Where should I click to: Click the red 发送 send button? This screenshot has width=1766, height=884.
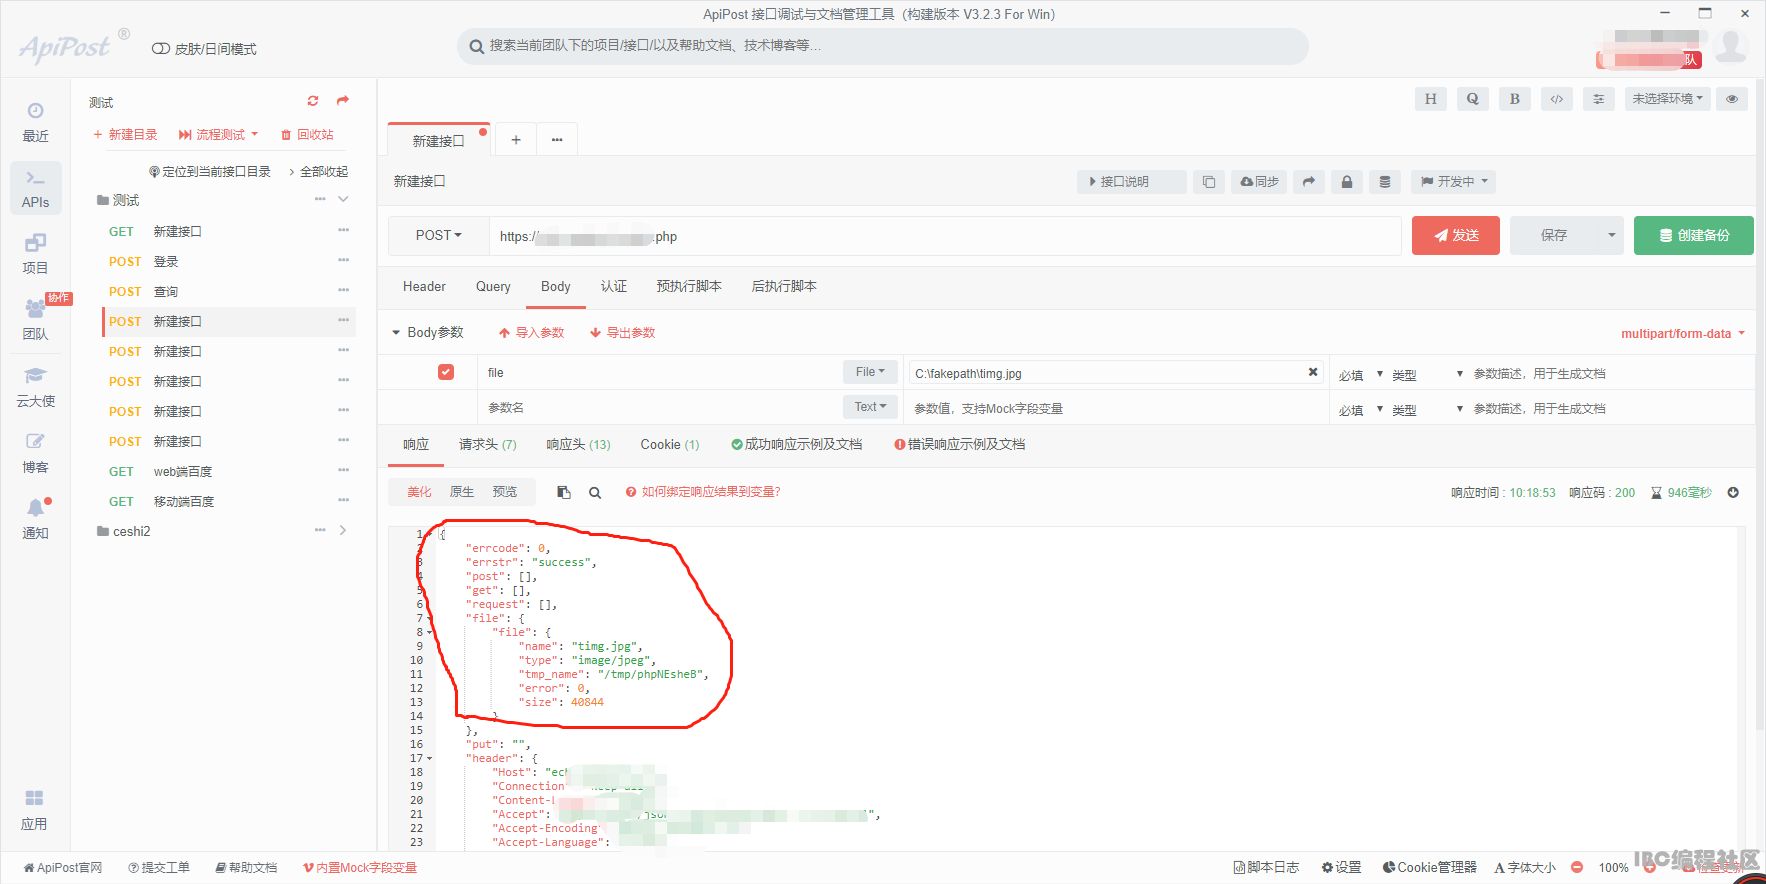tap(1456, 236)
